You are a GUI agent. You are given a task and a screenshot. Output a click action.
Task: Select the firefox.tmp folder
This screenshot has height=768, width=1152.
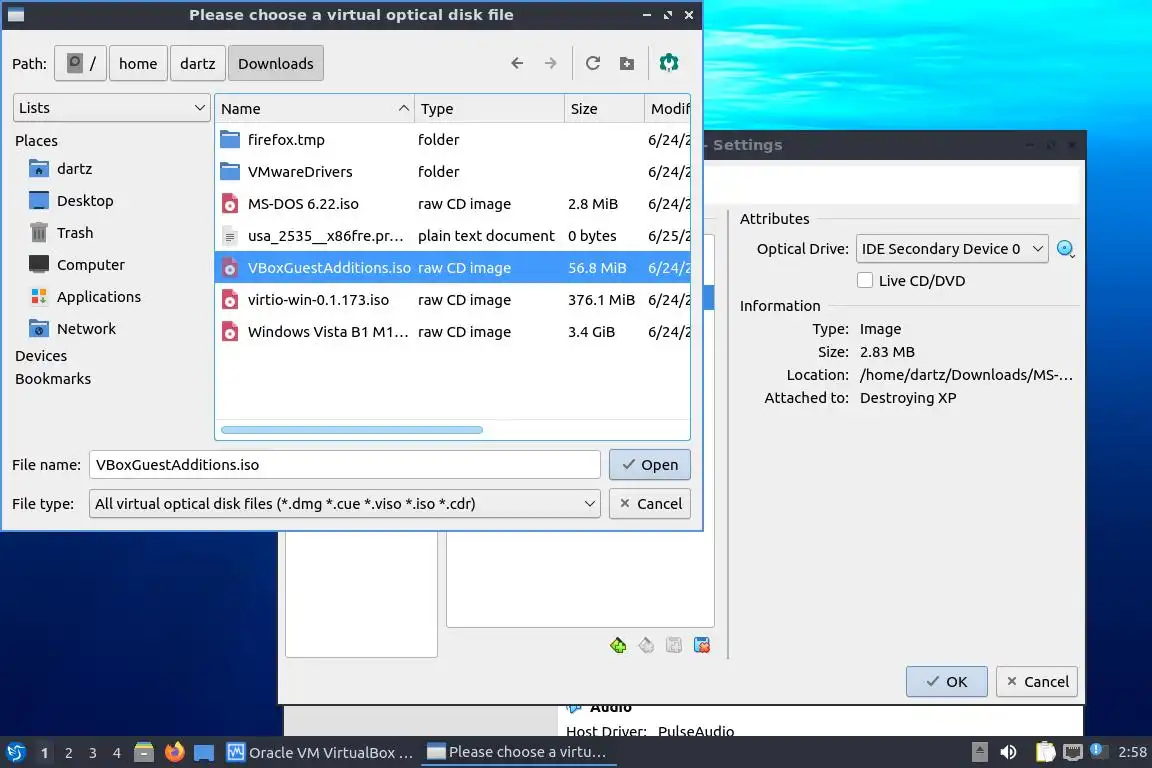(x=453, y=140)
